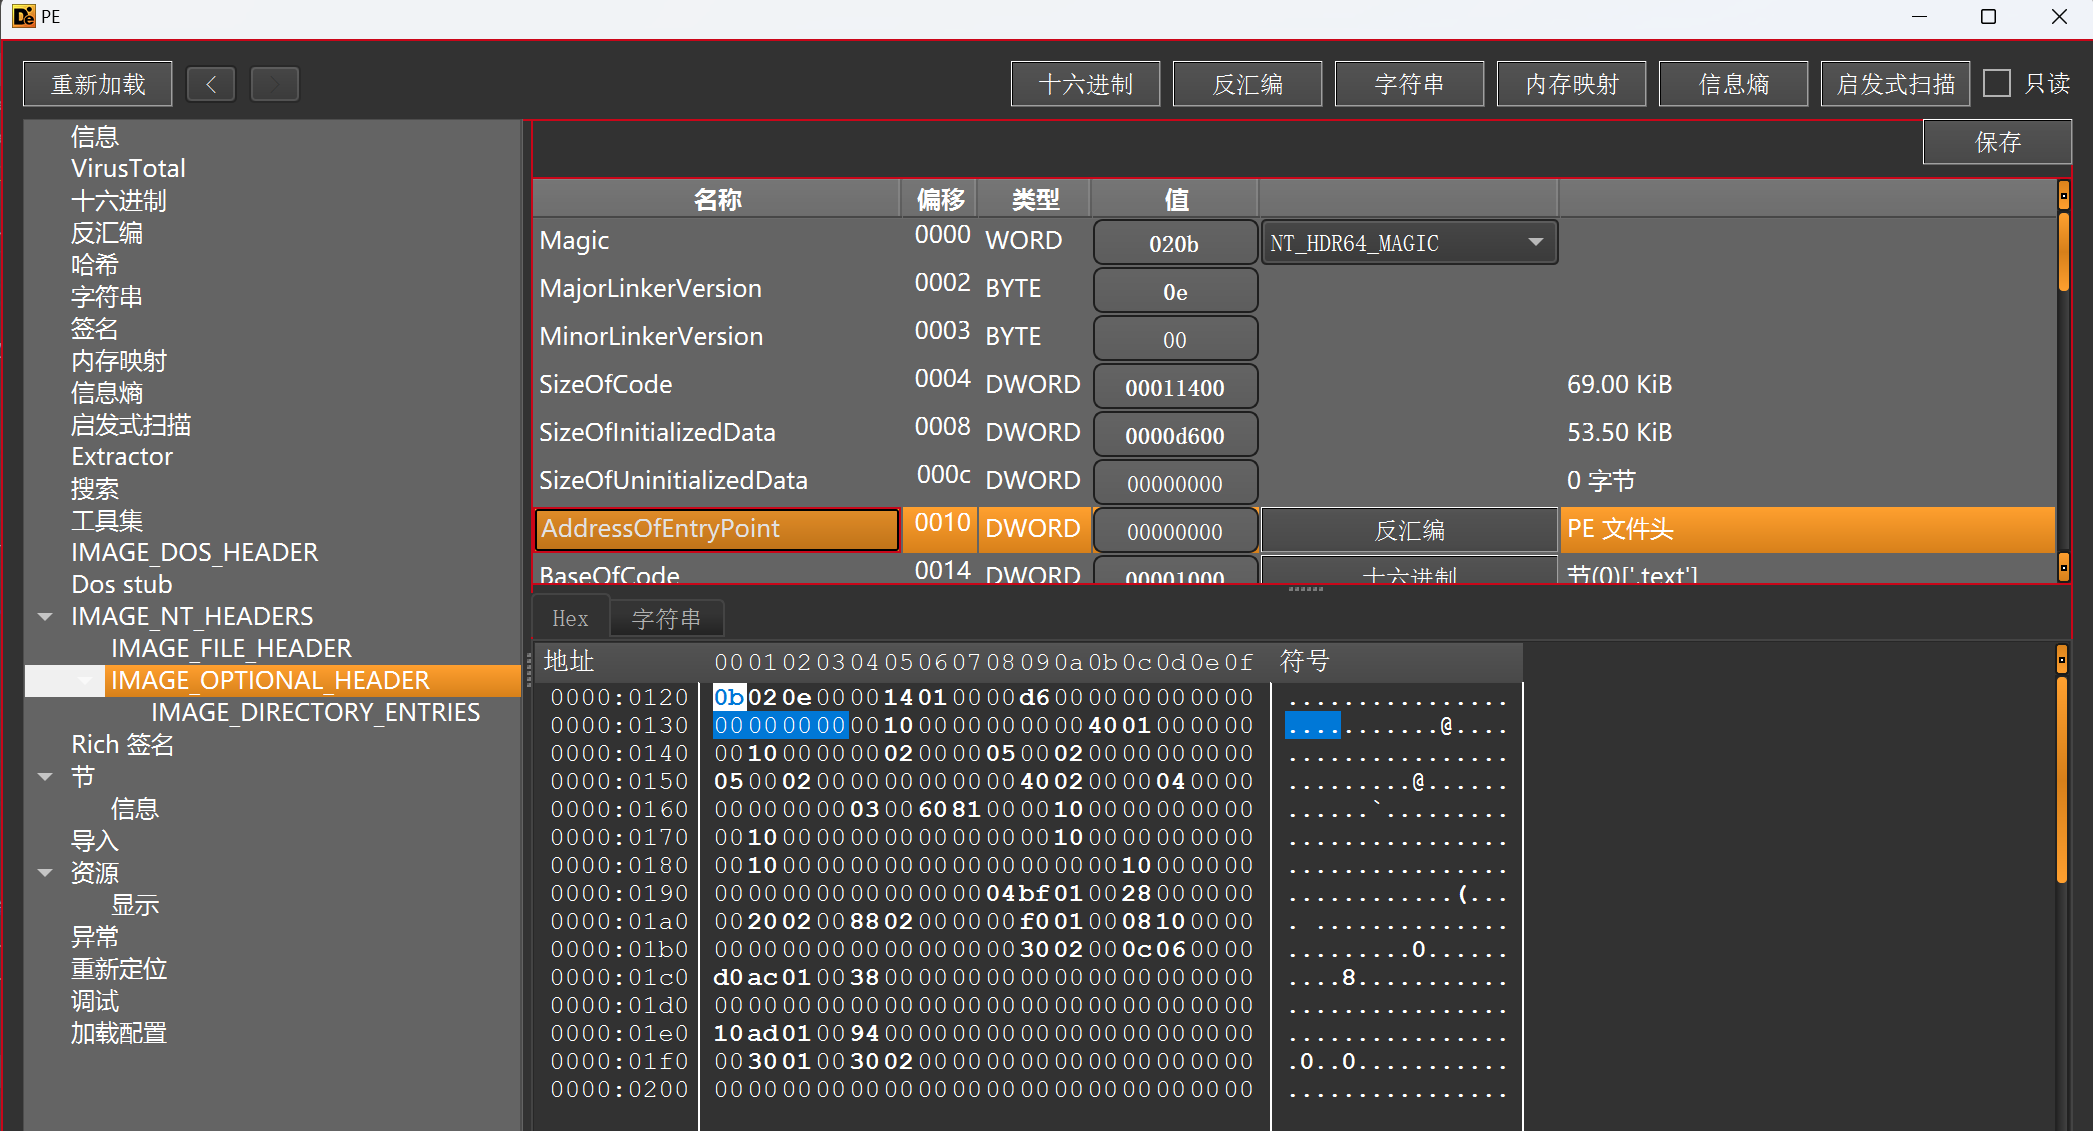The height and width of the screenshot is (1131, 2093).
Task: Select 显示 under the 资源 node
Action: (x=135, y=905)
